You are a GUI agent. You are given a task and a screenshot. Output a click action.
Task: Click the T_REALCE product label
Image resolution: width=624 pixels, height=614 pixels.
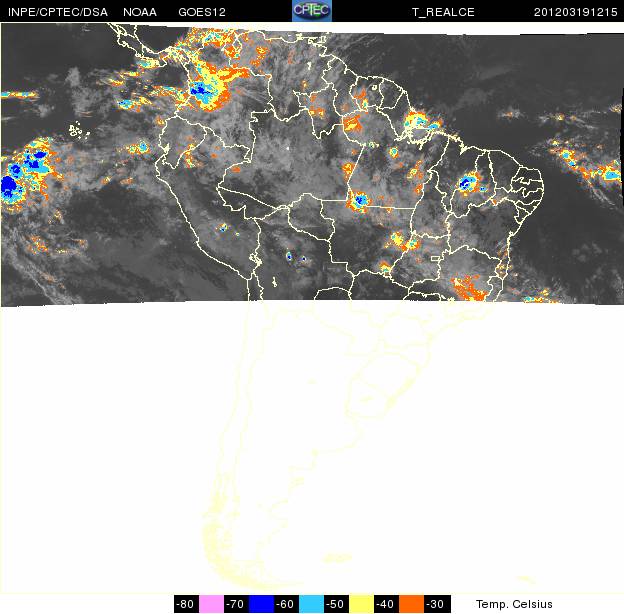coord(443,12)
